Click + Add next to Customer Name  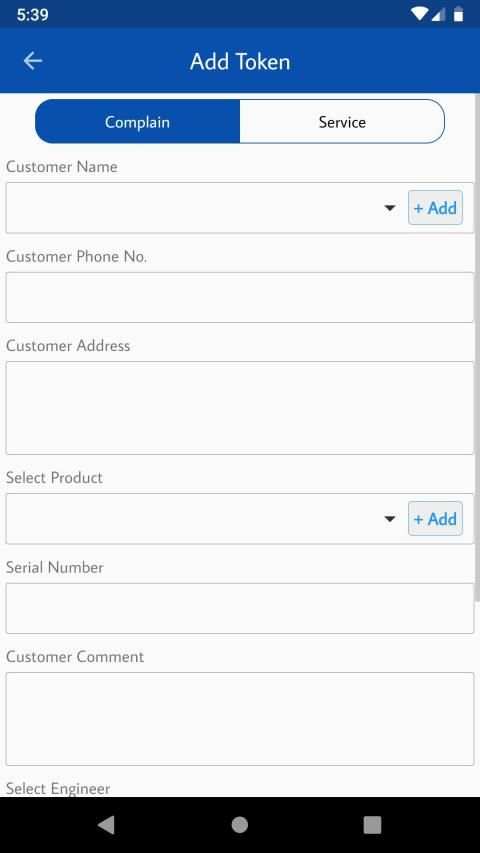[435, 208]
